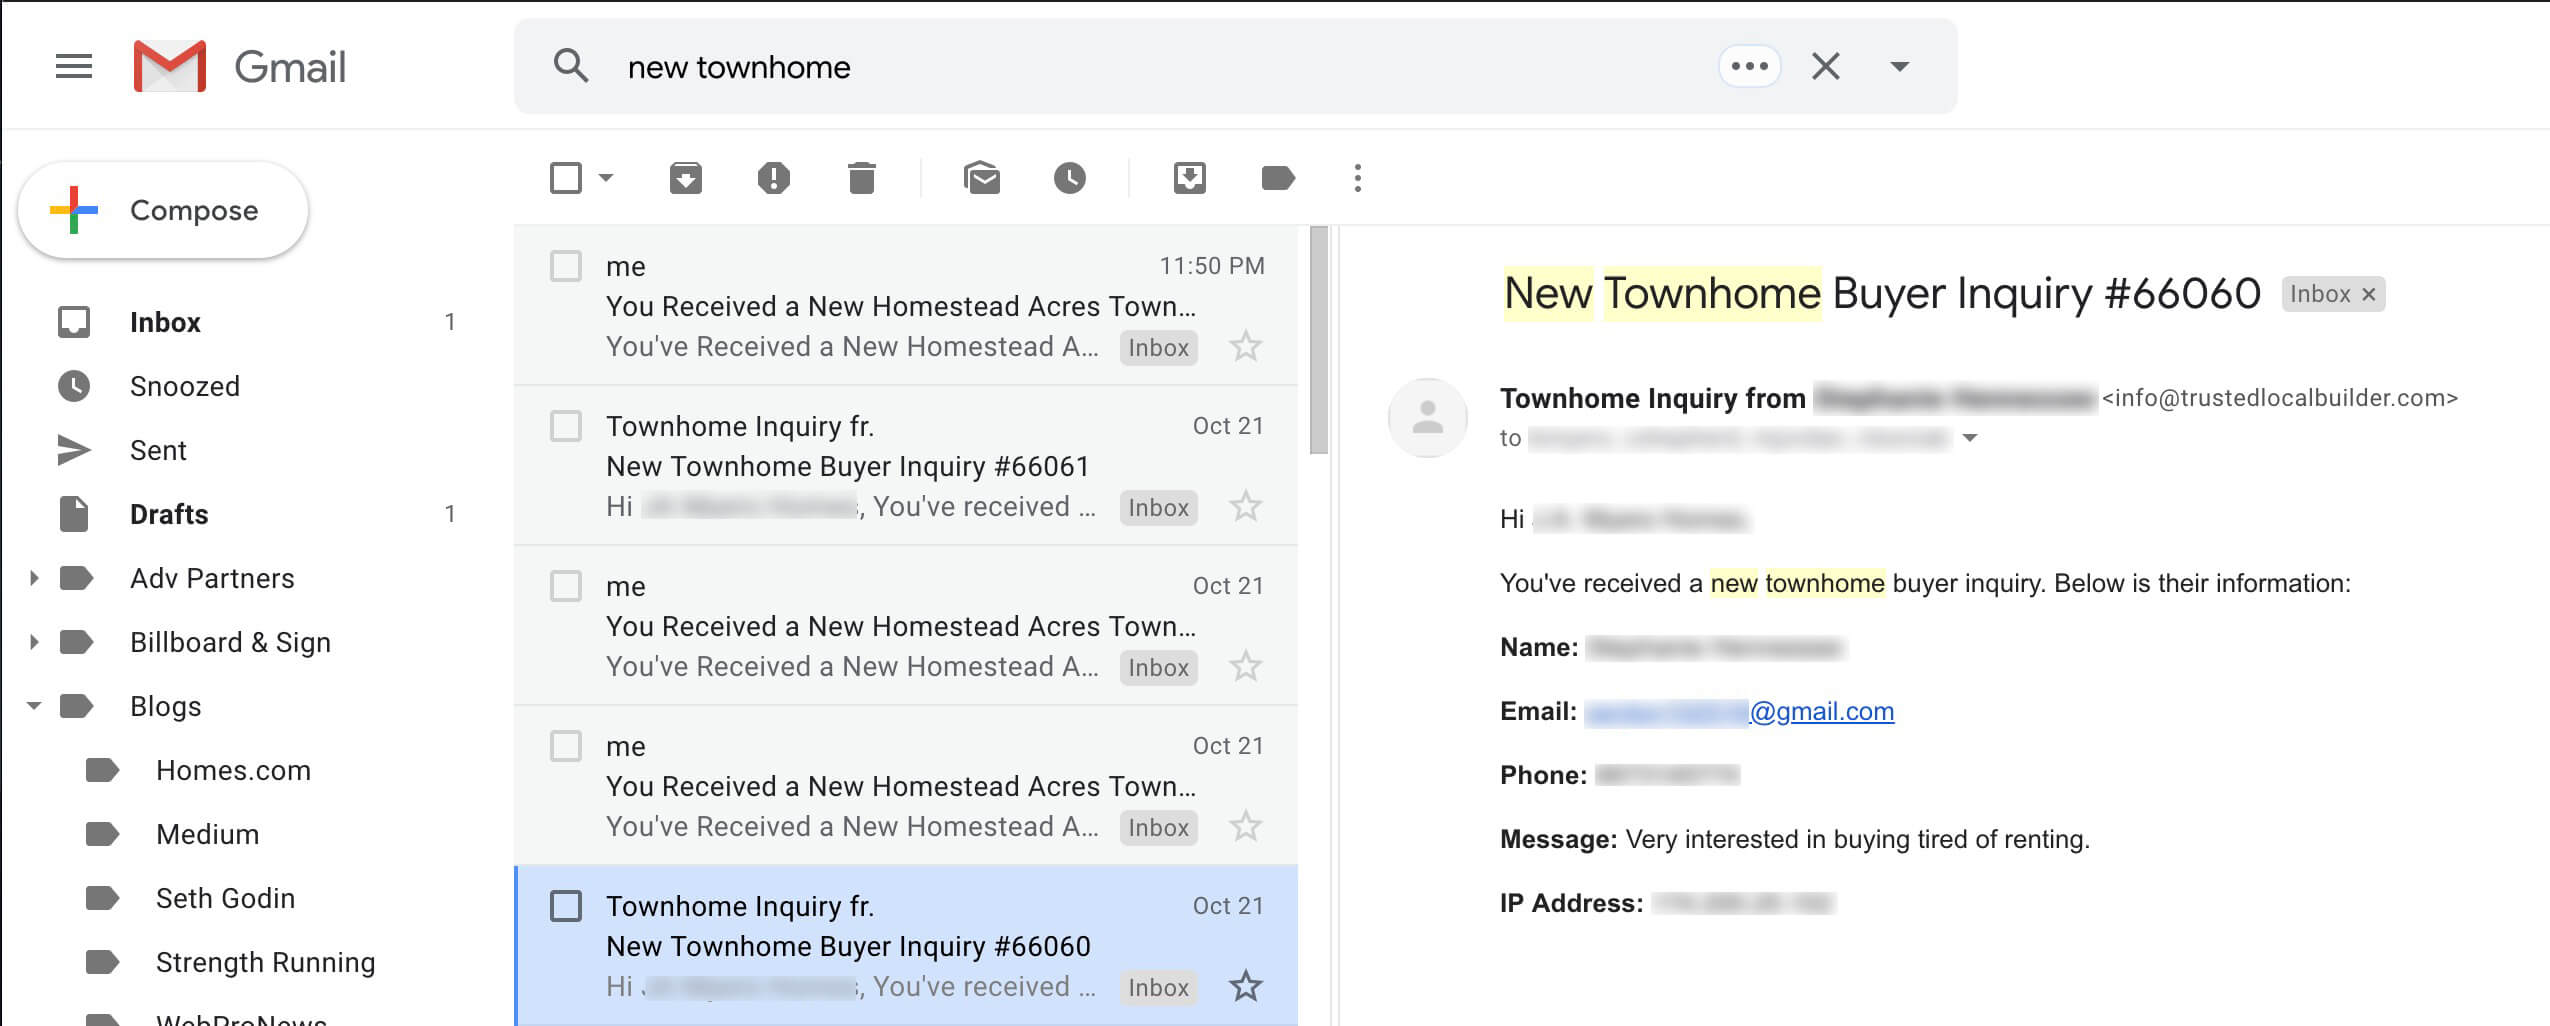
Task: Open the search options dropdown arrow
Action: 1899,67
